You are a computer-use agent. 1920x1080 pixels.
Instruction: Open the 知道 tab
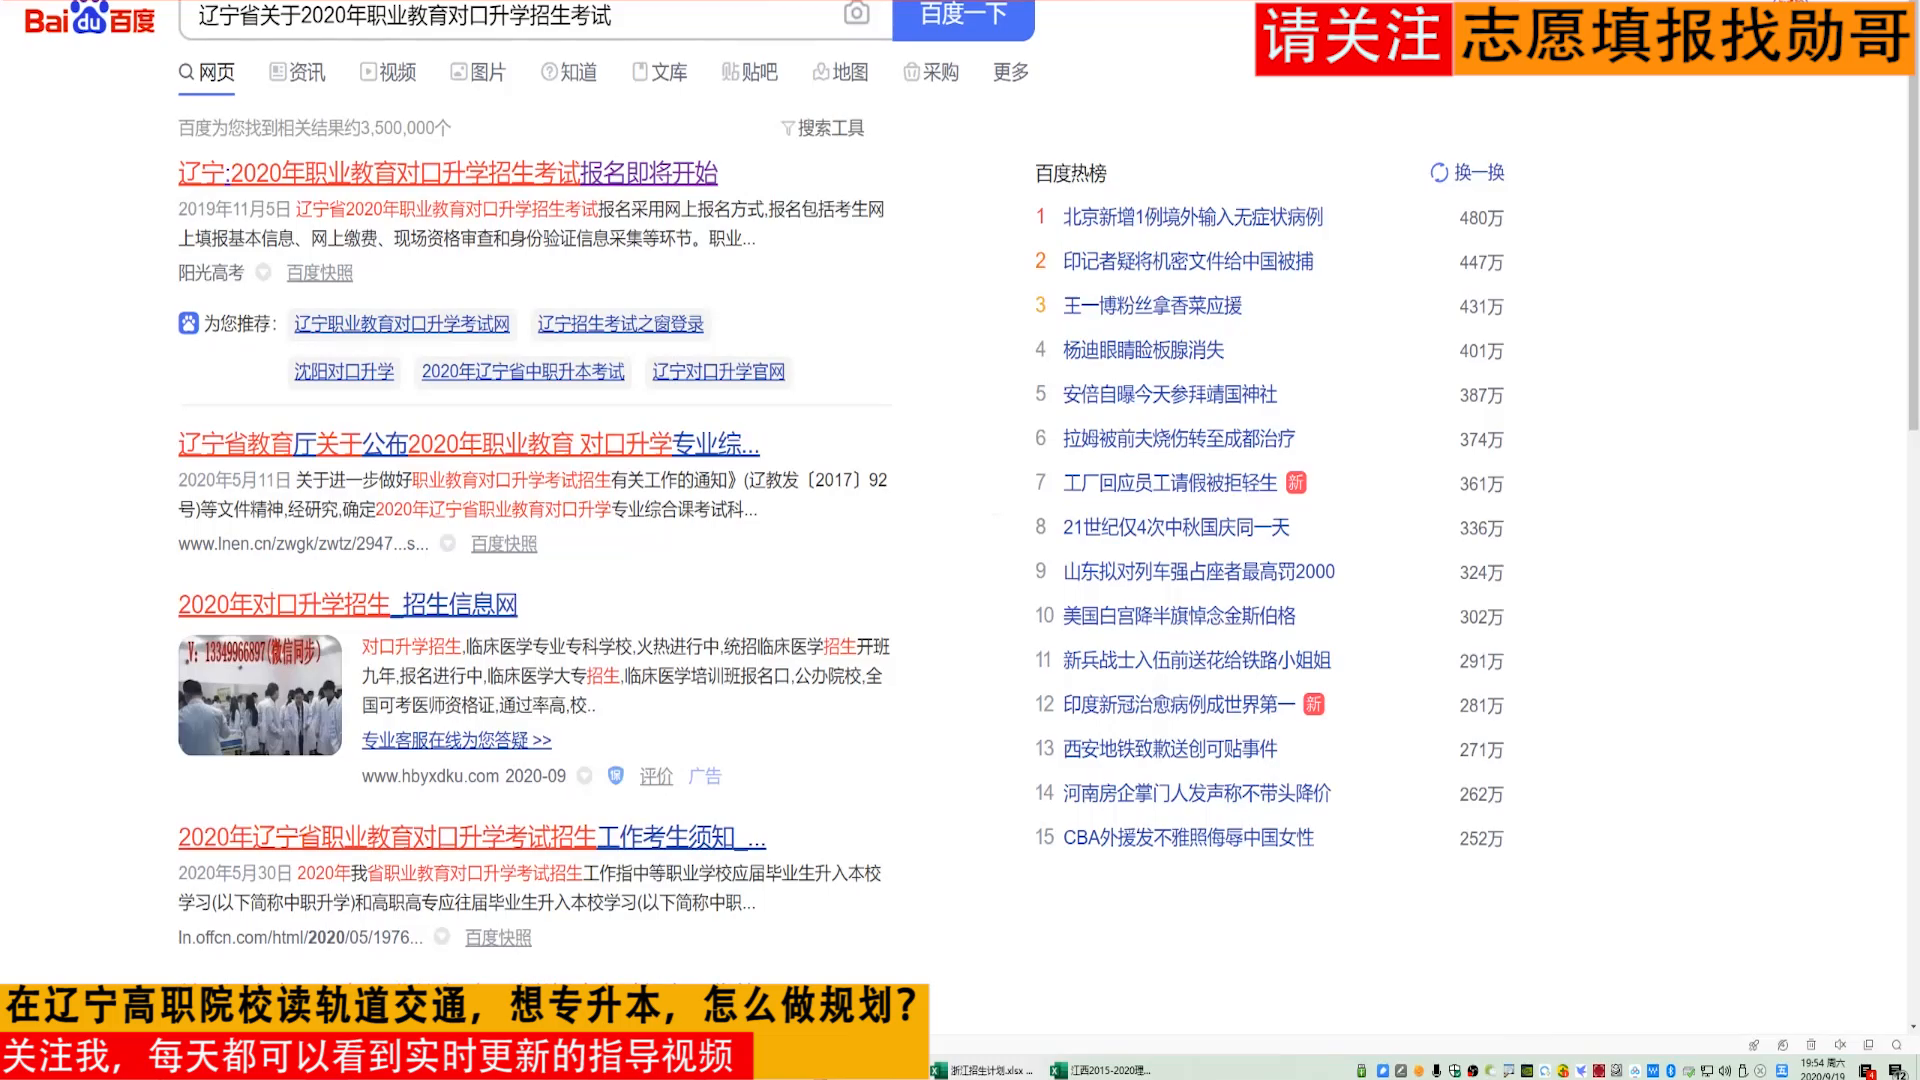tap(569, 72)
